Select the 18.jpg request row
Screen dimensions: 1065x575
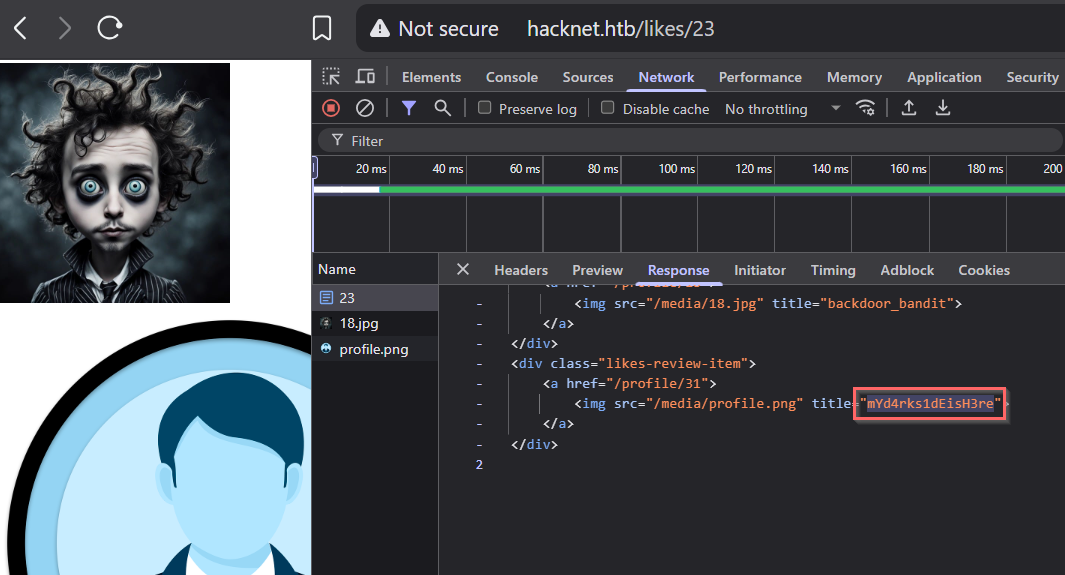pos(358,323)
